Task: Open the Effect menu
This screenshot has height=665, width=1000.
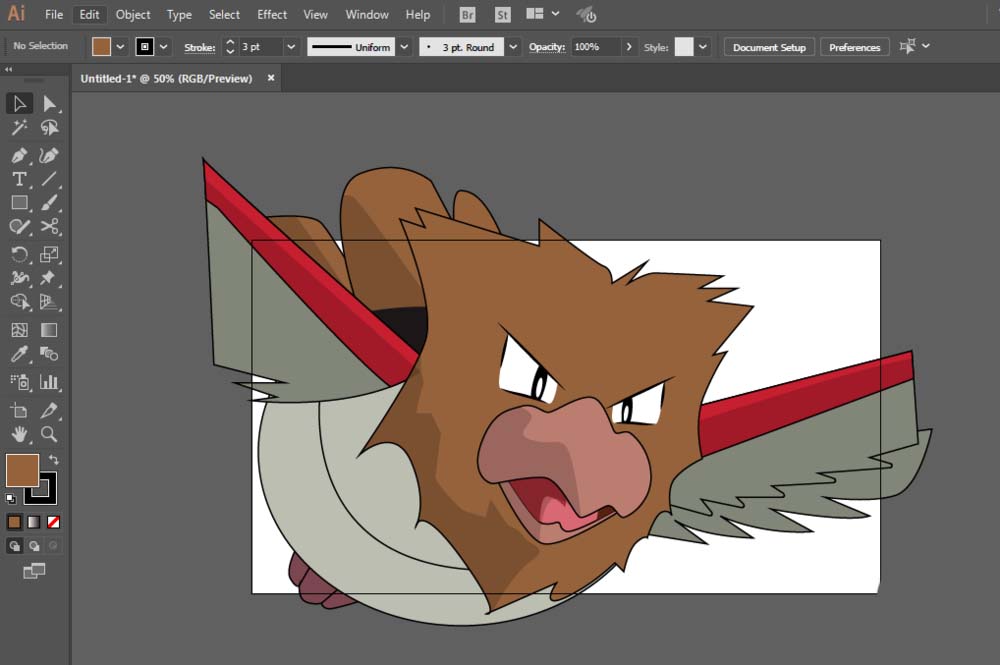Action: click(x=272, y=15)
